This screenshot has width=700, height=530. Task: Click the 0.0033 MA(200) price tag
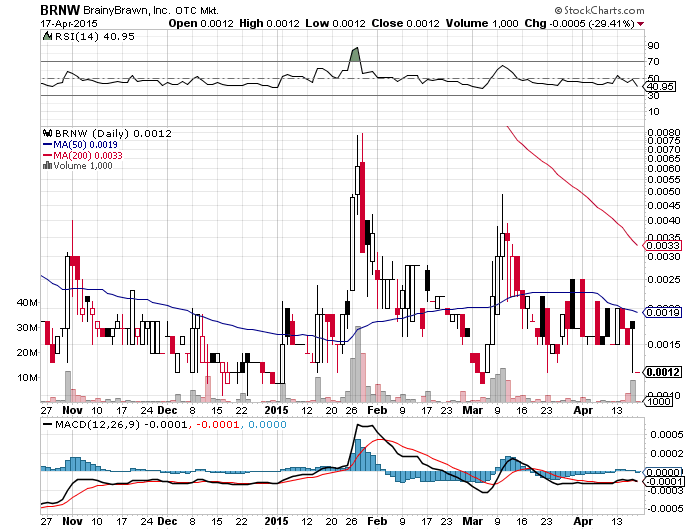(663, 245)
